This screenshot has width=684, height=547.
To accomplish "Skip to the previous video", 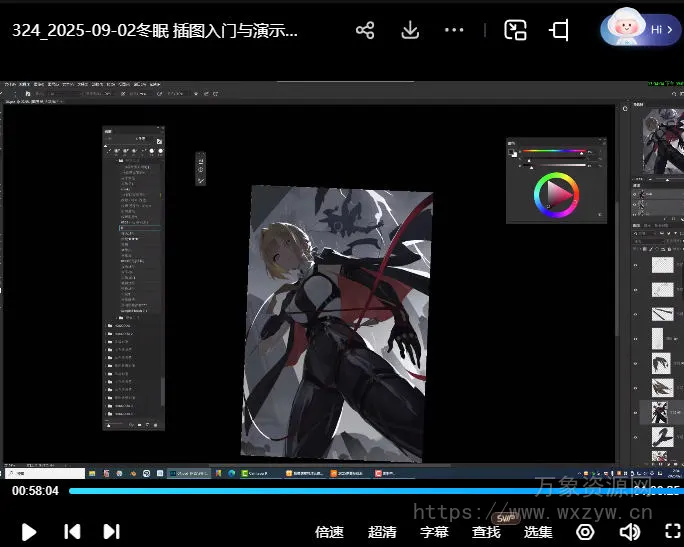I will [71, 532].
